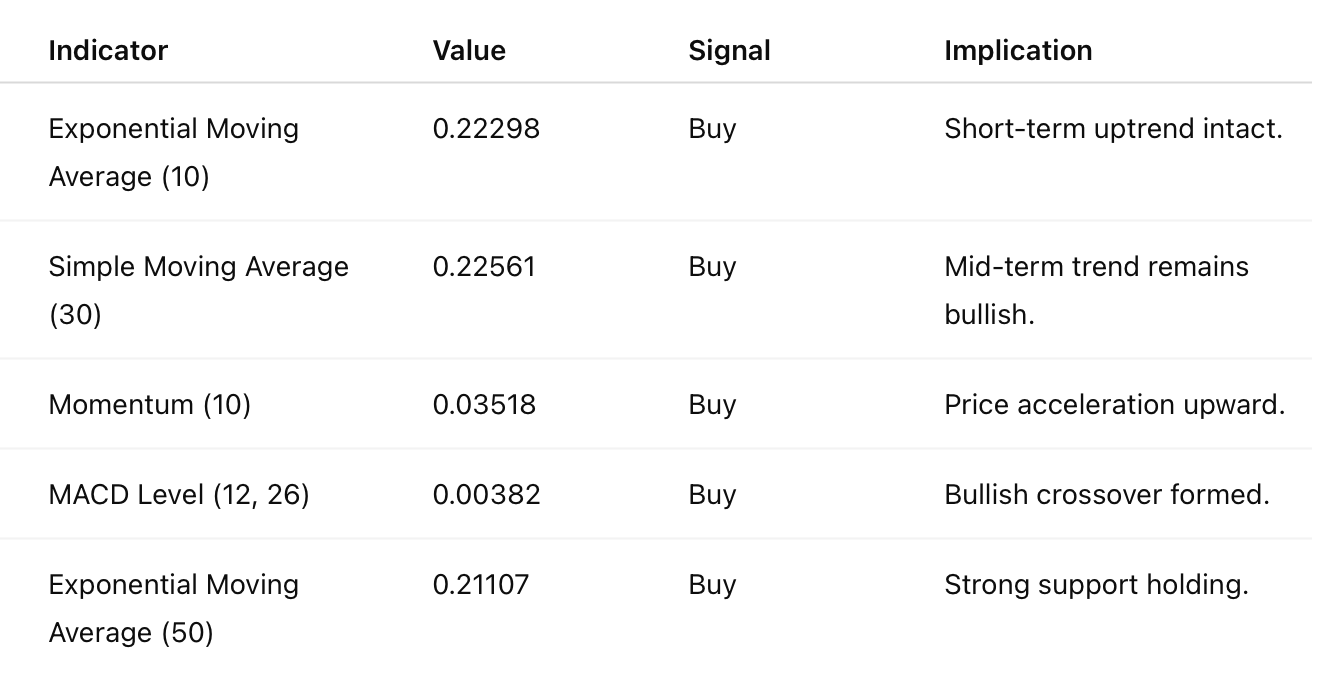Select the Momentum (10) indicator cell
1336x700 pixels.
[x=150, y=404]
